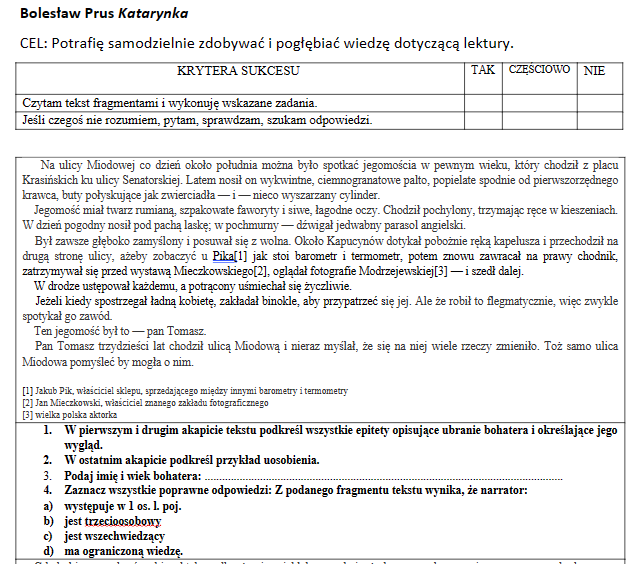The width and height of the screenshot is (633, 564).
Task: Mark the CZĘŚCIOWO cell for 'Czytam tekst fragmentami'
Action: (x=539, y=103)
